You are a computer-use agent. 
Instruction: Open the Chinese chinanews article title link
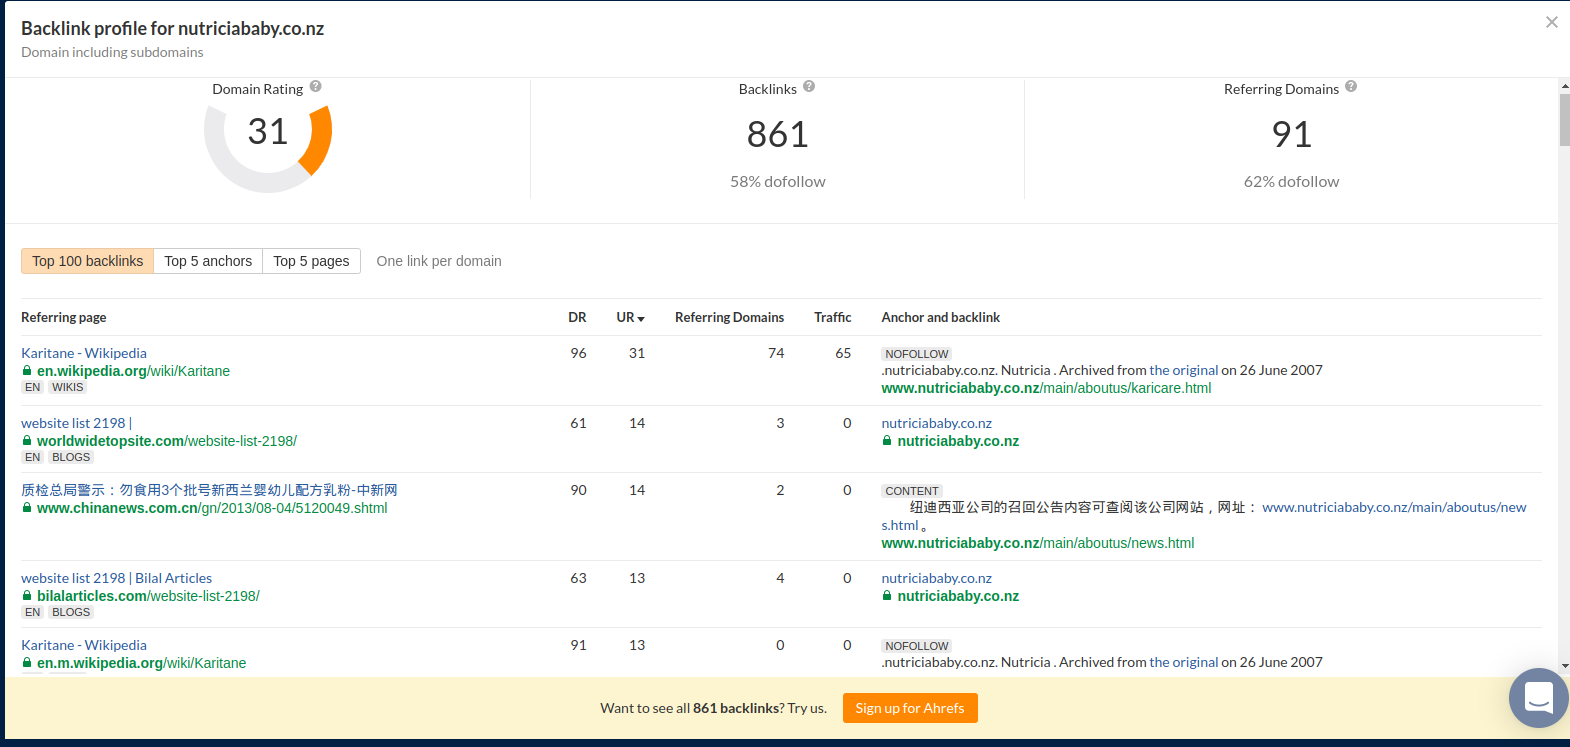click(x=209, y=490)
